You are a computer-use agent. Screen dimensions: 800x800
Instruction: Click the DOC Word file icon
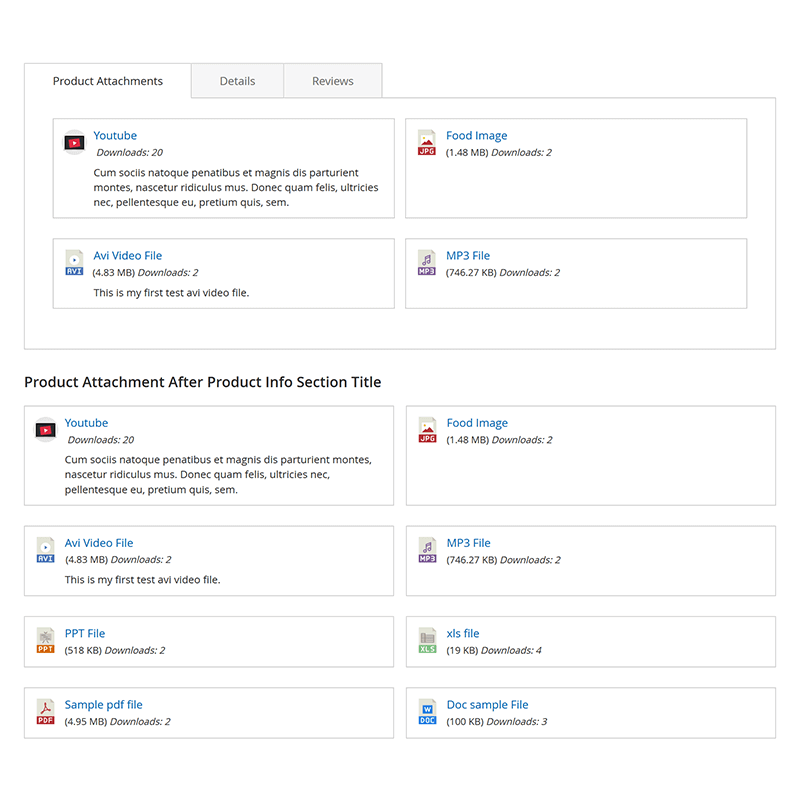428,712
